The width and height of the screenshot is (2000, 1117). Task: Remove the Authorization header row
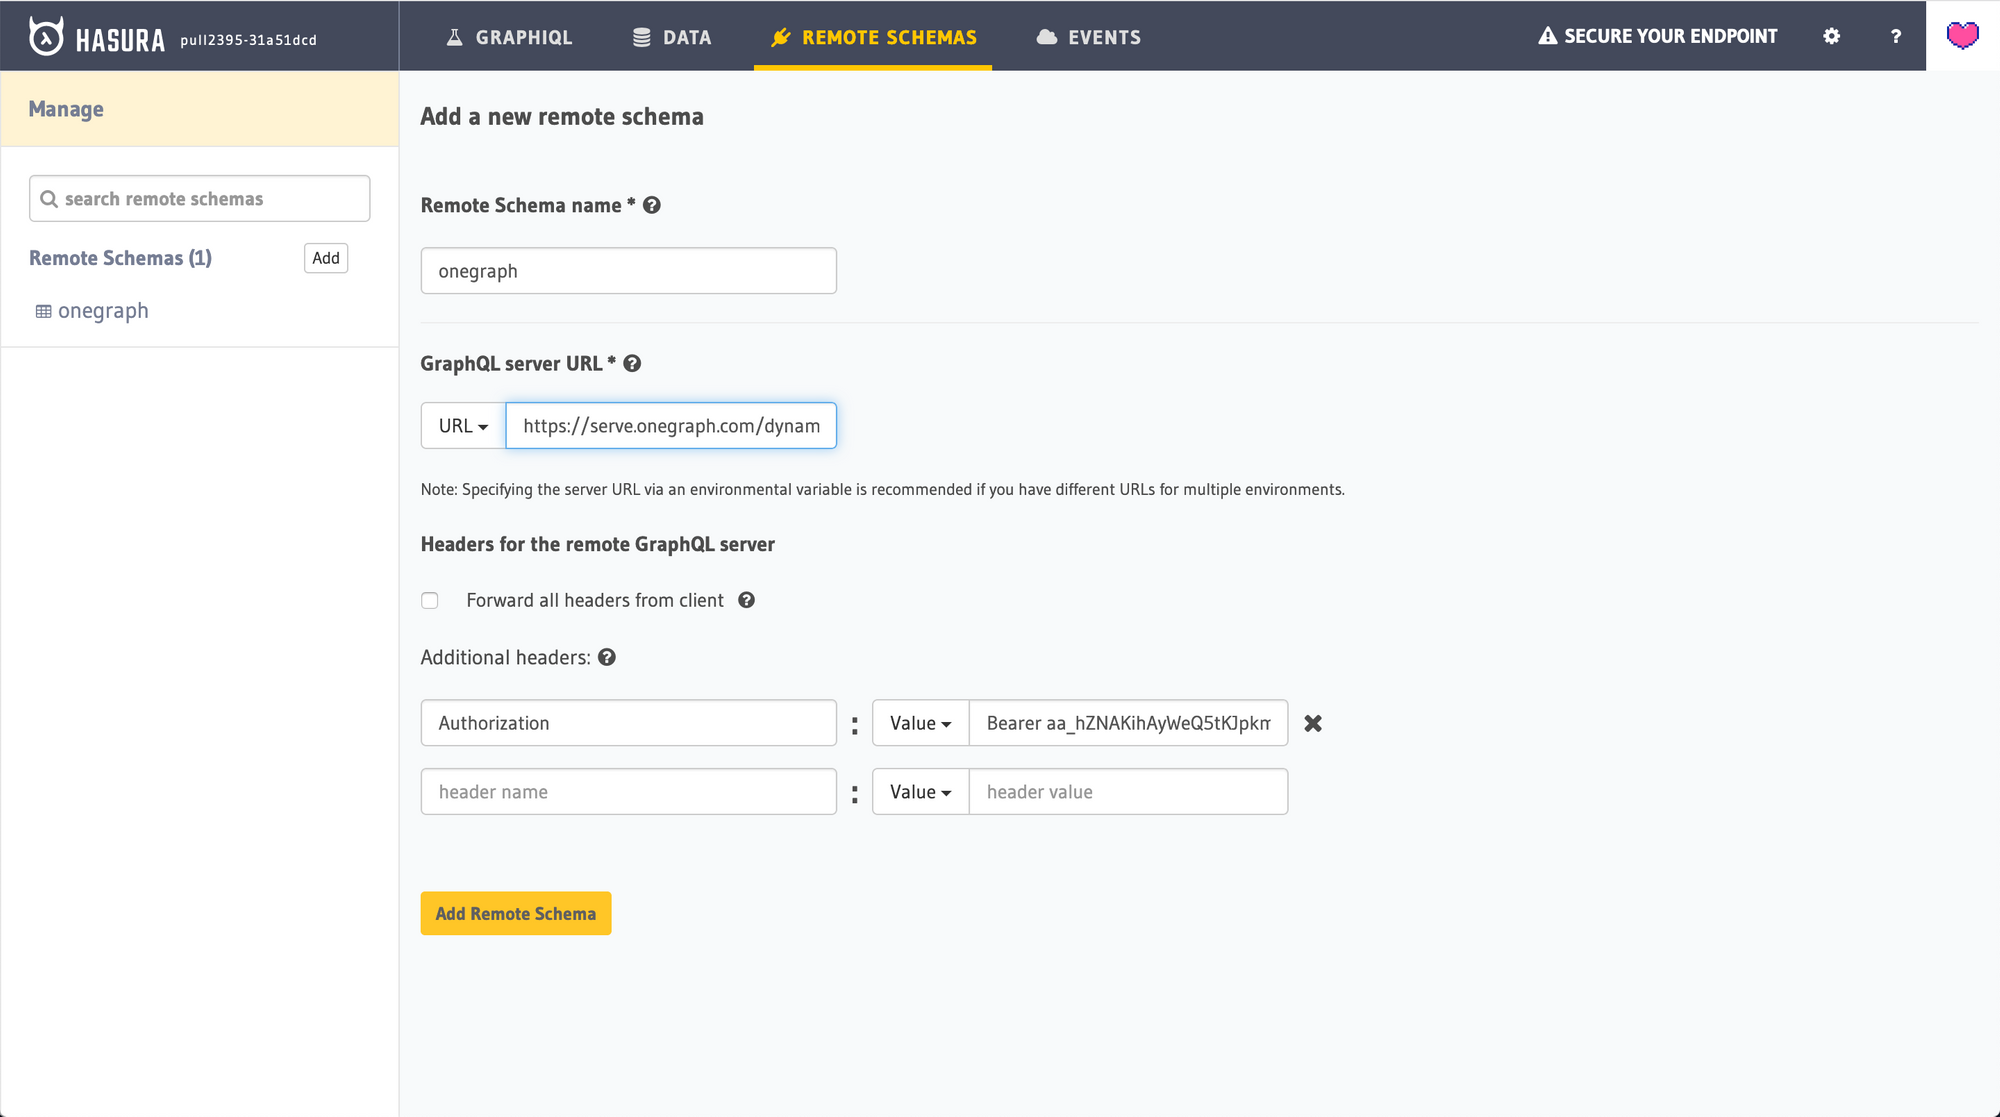(1313, 723)
